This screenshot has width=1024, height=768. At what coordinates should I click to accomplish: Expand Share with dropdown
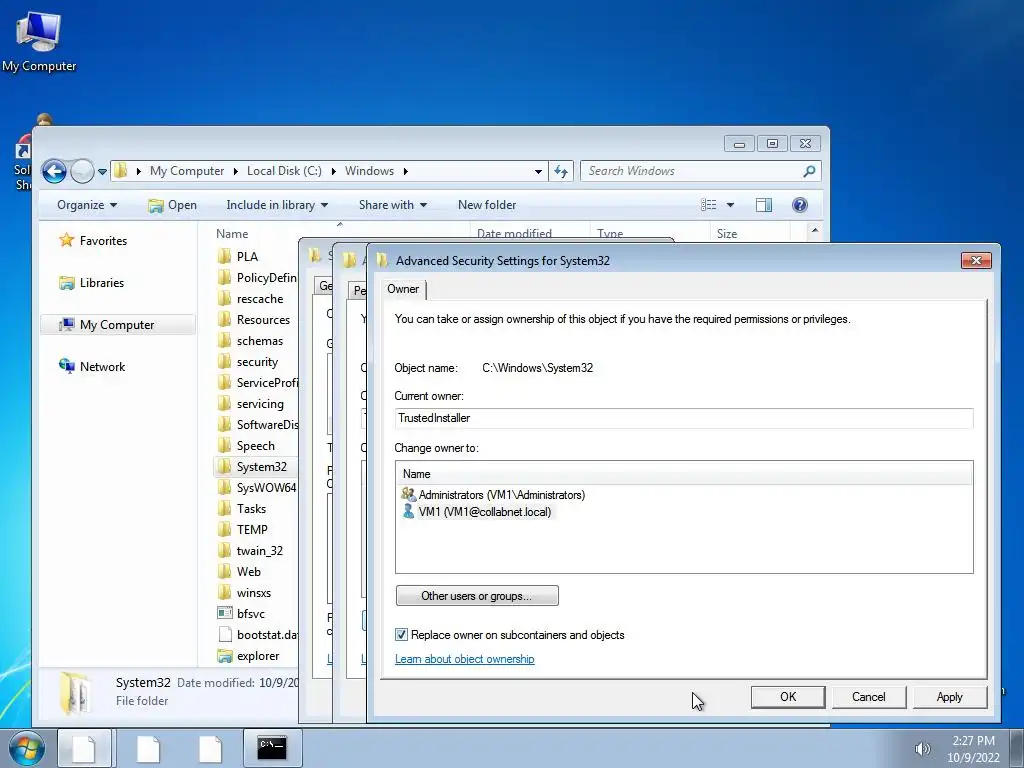[x=392, y=205]
